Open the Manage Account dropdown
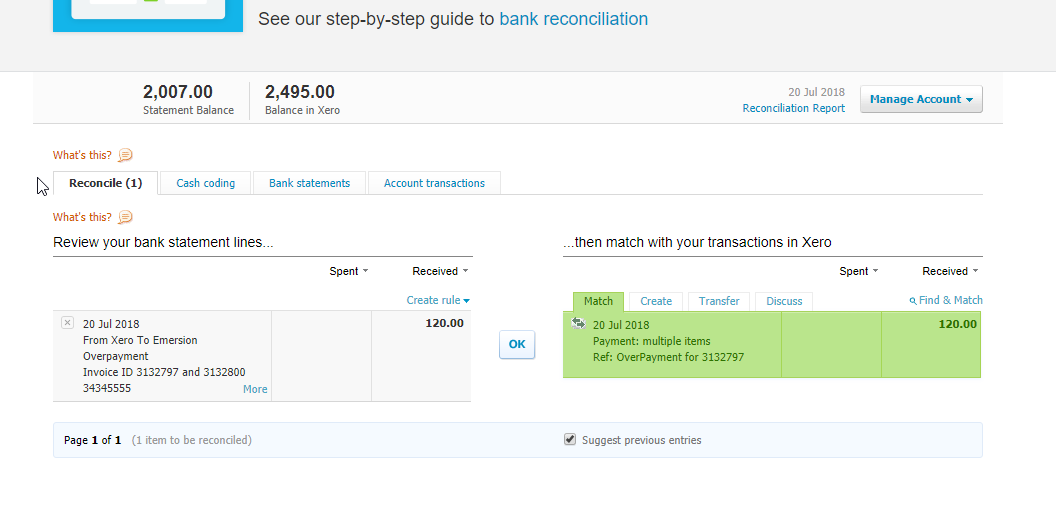Screen dimensions: 1056x515 tap(920, 99)
